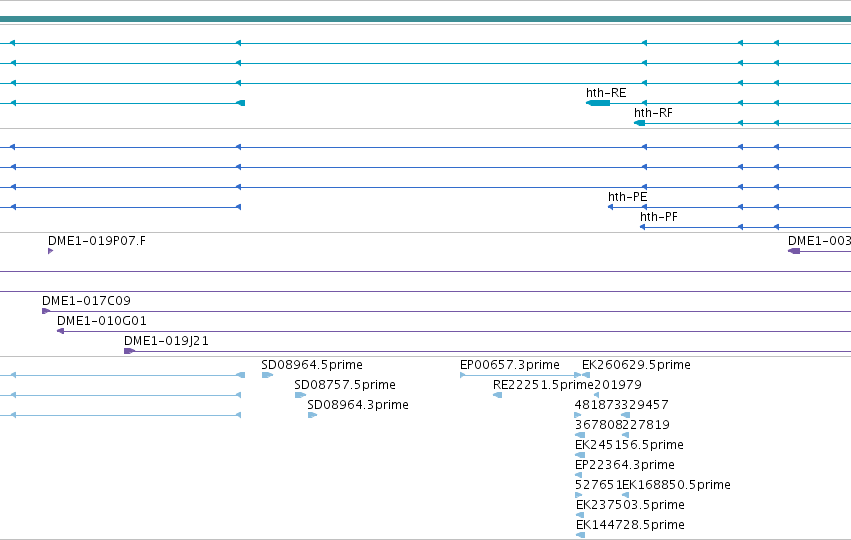
Task: Click the hth-RF transcript label
Action: [653, 113]
